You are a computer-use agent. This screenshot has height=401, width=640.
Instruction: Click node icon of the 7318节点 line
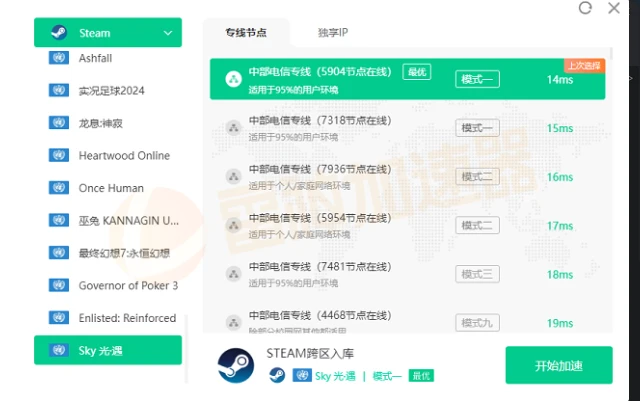(x=233, y=128)
